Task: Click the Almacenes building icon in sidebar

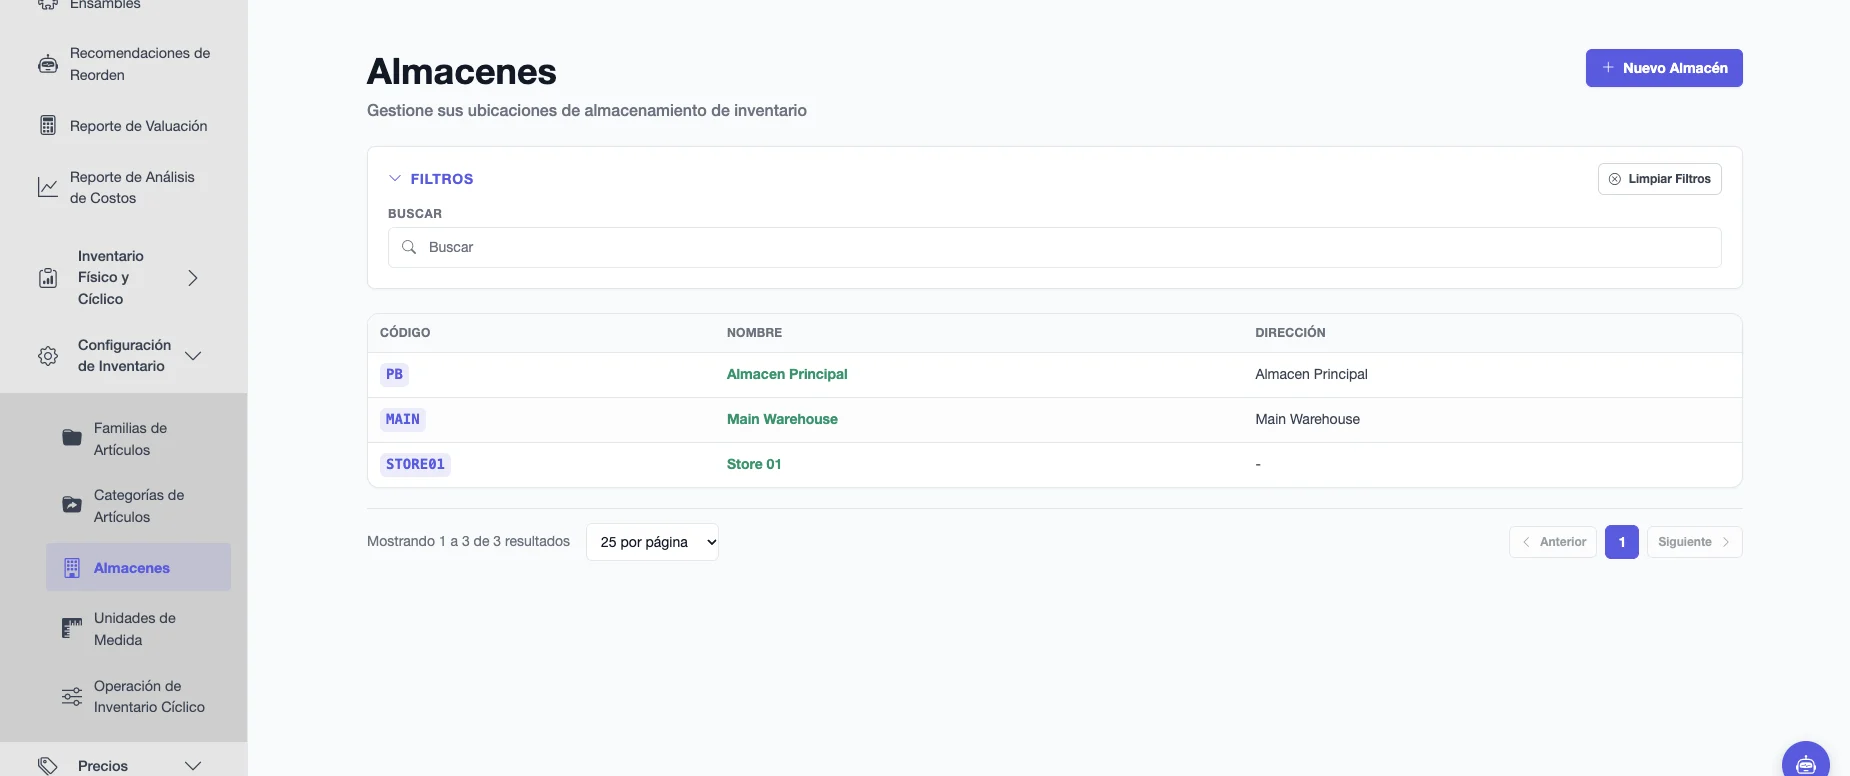Action: point(72,568)
